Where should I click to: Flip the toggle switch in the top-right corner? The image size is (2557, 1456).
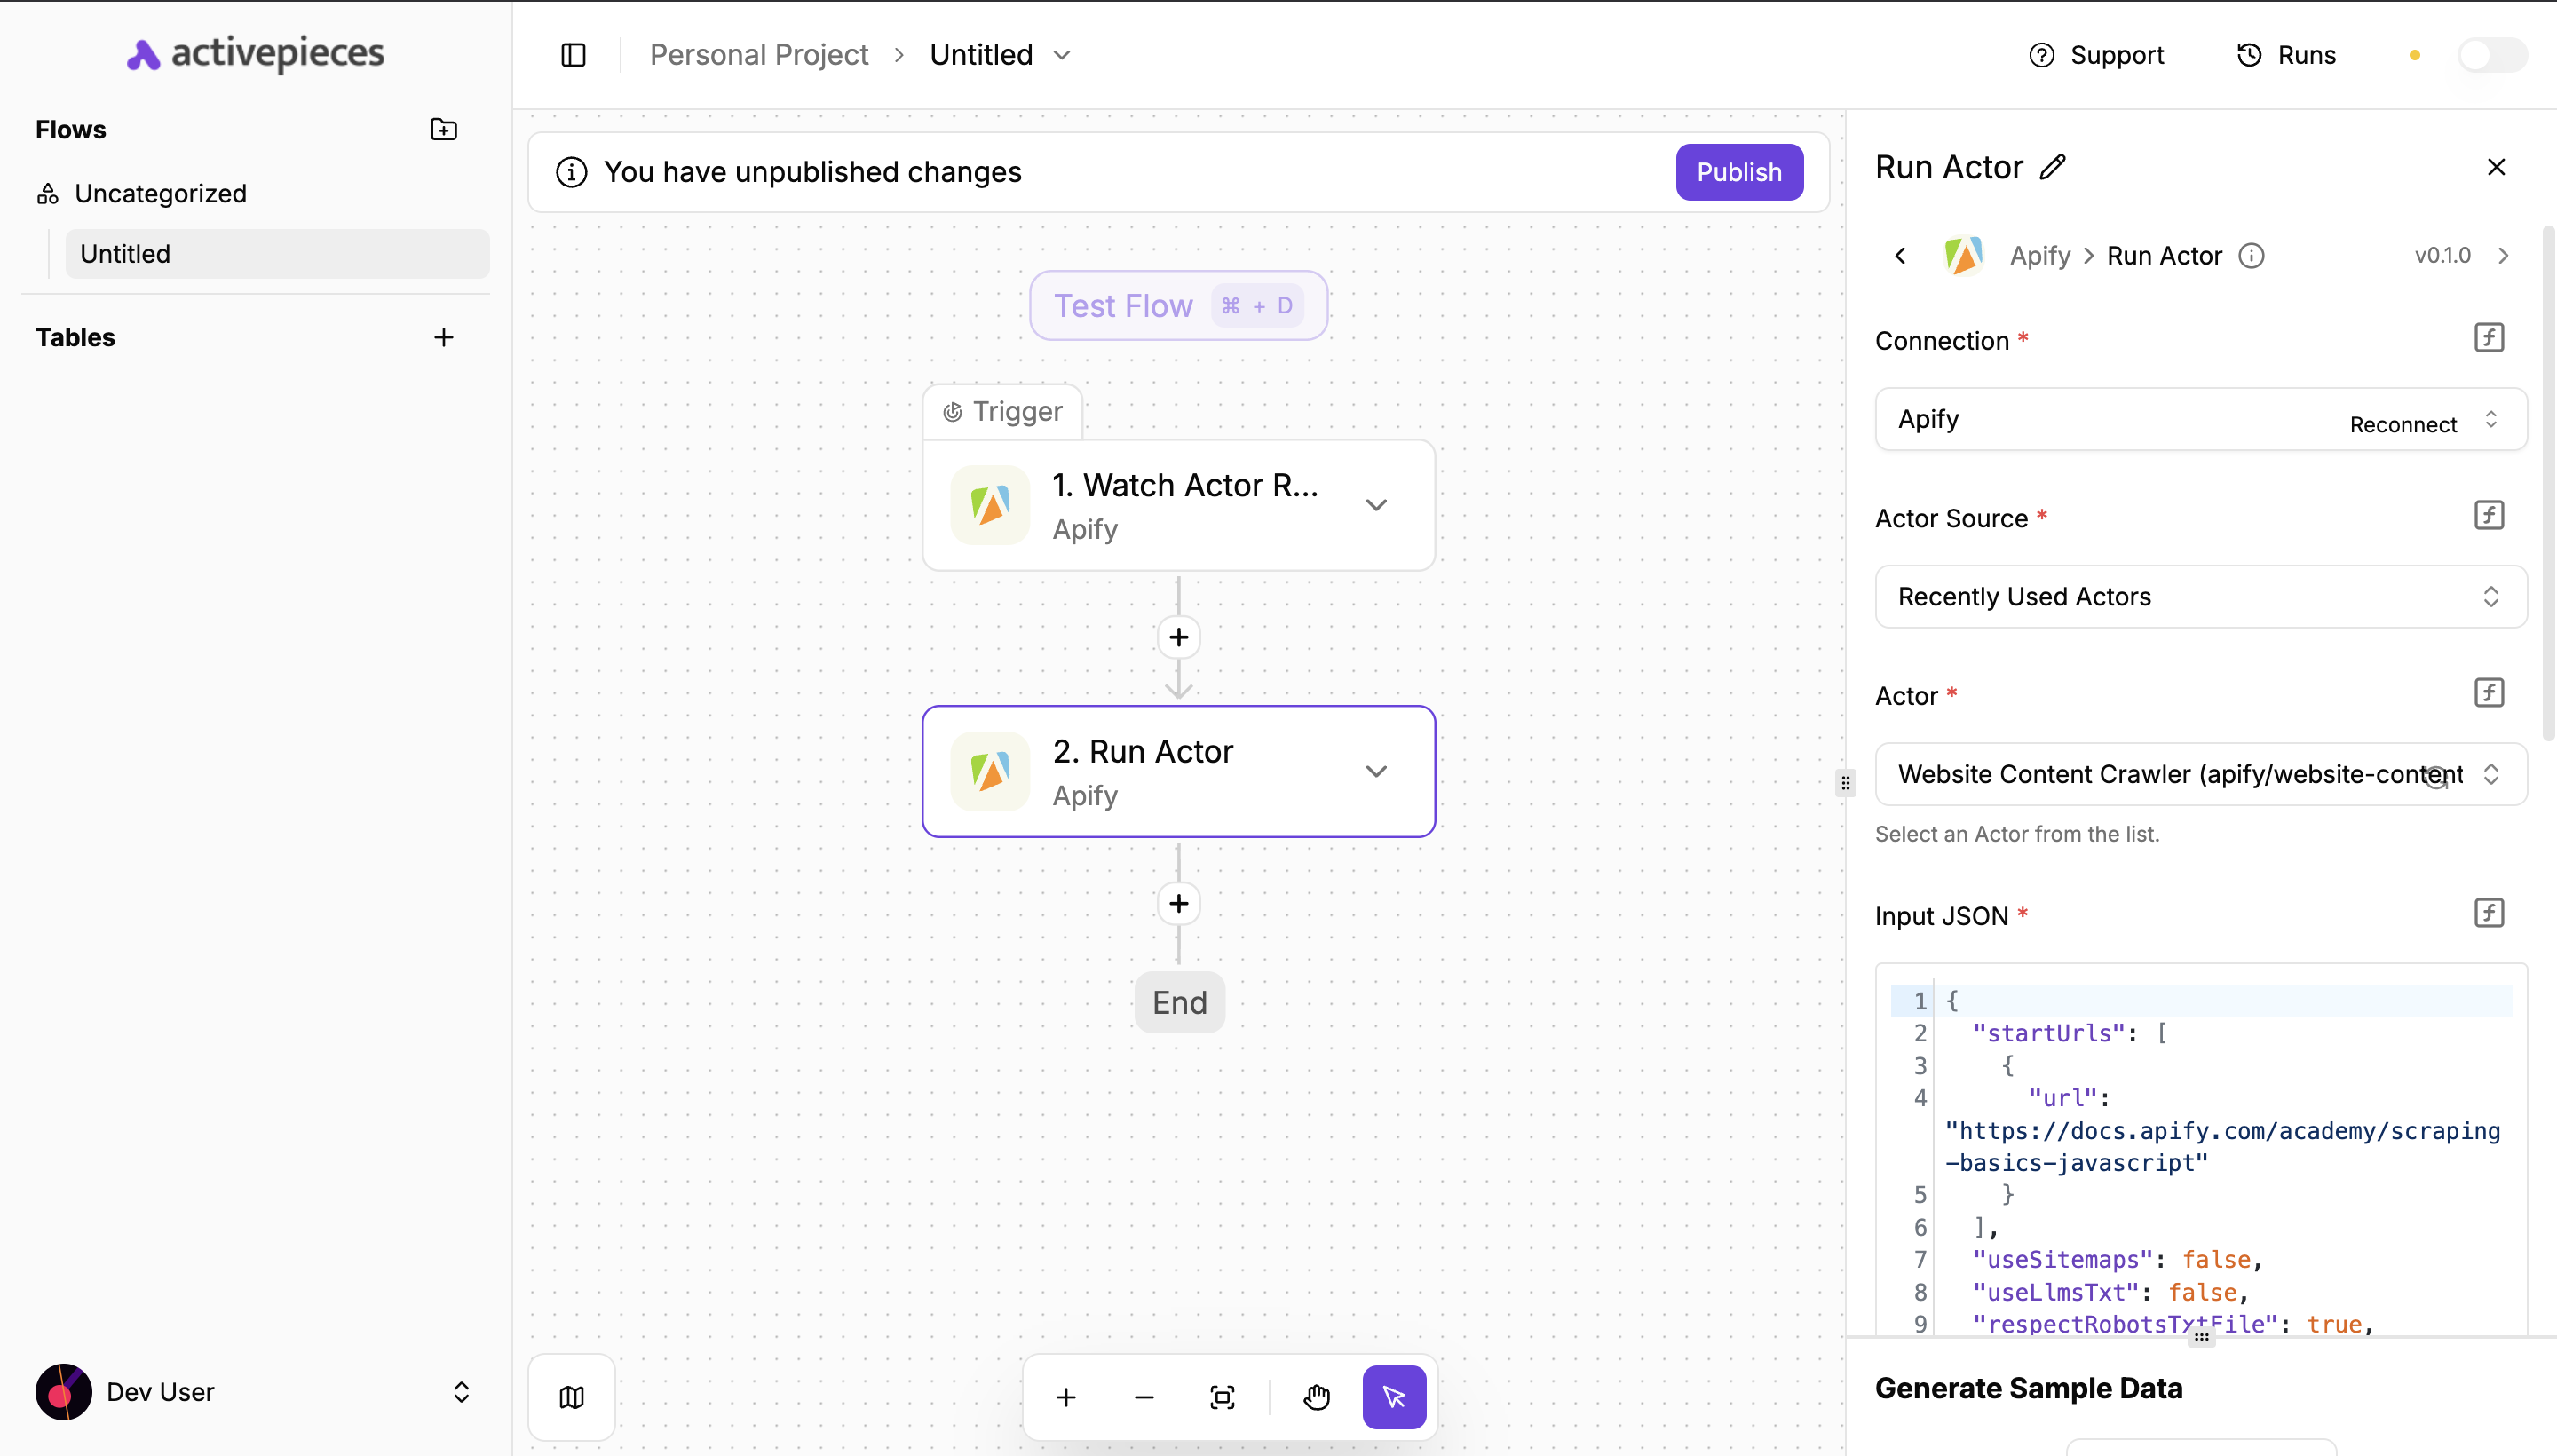[x=2491, y=55]
